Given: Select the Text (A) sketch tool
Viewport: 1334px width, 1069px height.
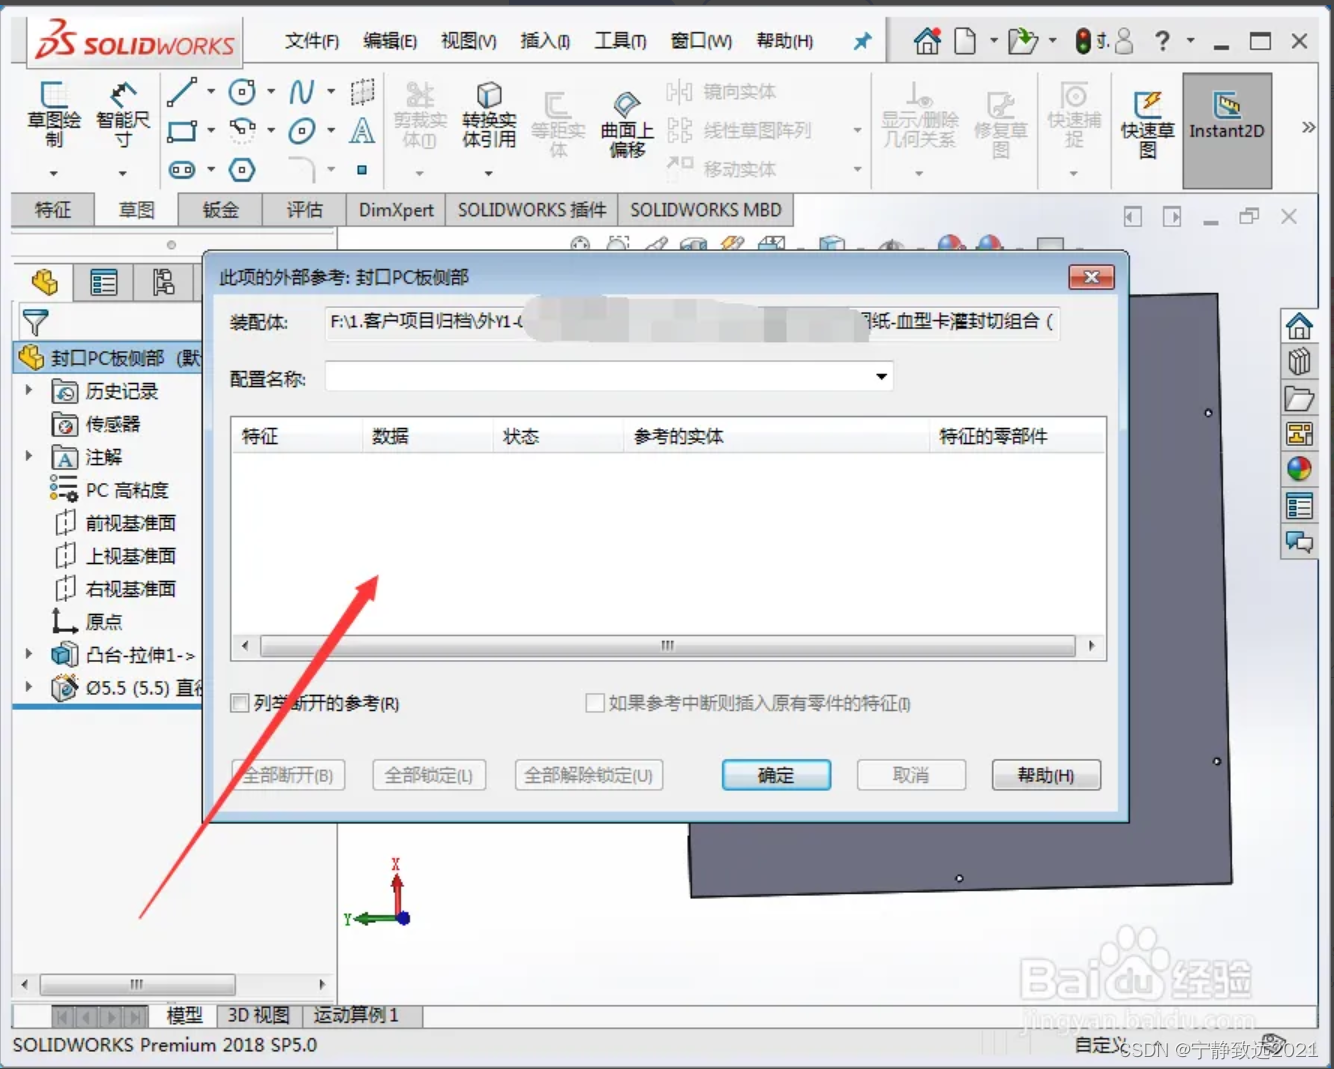Looking at the screenshot, I should [362, 131].
